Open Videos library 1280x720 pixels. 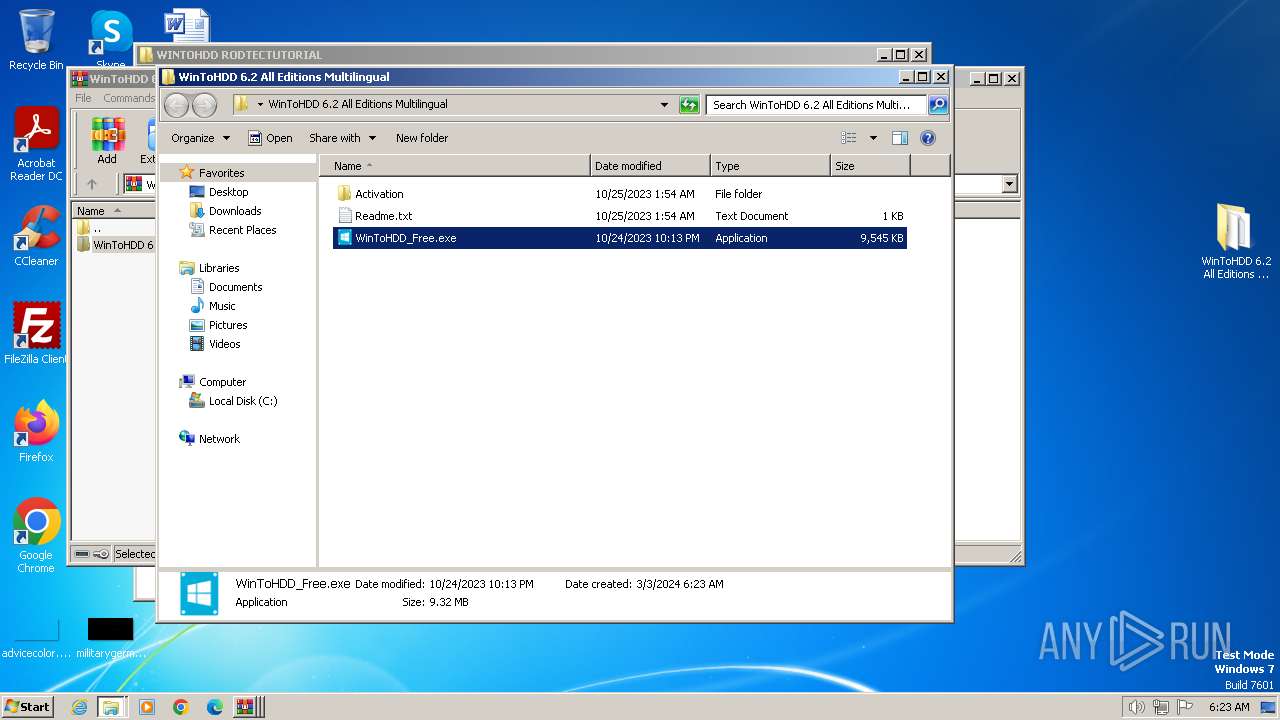point(224,344)
